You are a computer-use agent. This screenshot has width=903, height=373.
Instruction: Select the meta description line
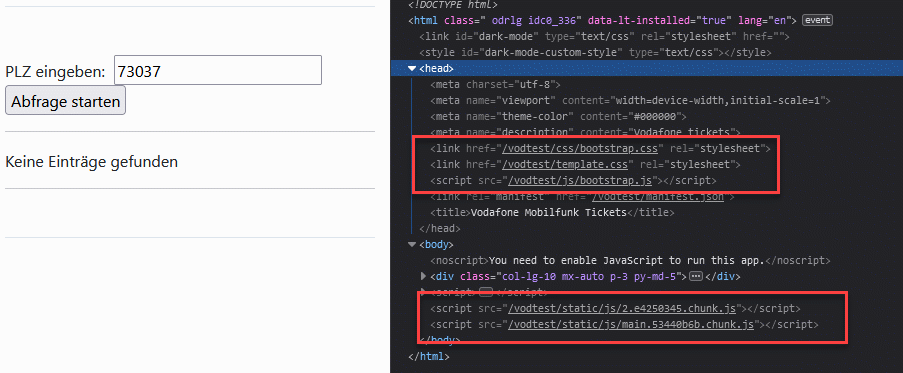(x=585, y=132)
